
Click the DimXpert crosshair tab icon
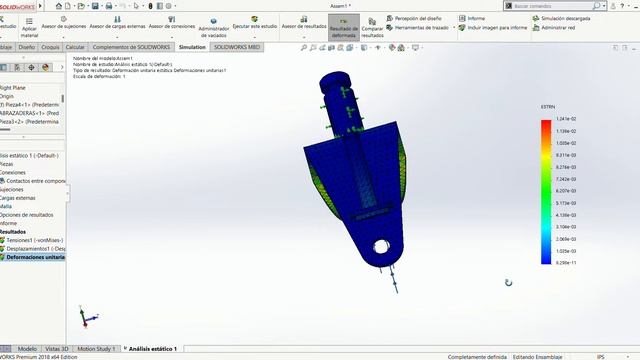pos(31,67)
